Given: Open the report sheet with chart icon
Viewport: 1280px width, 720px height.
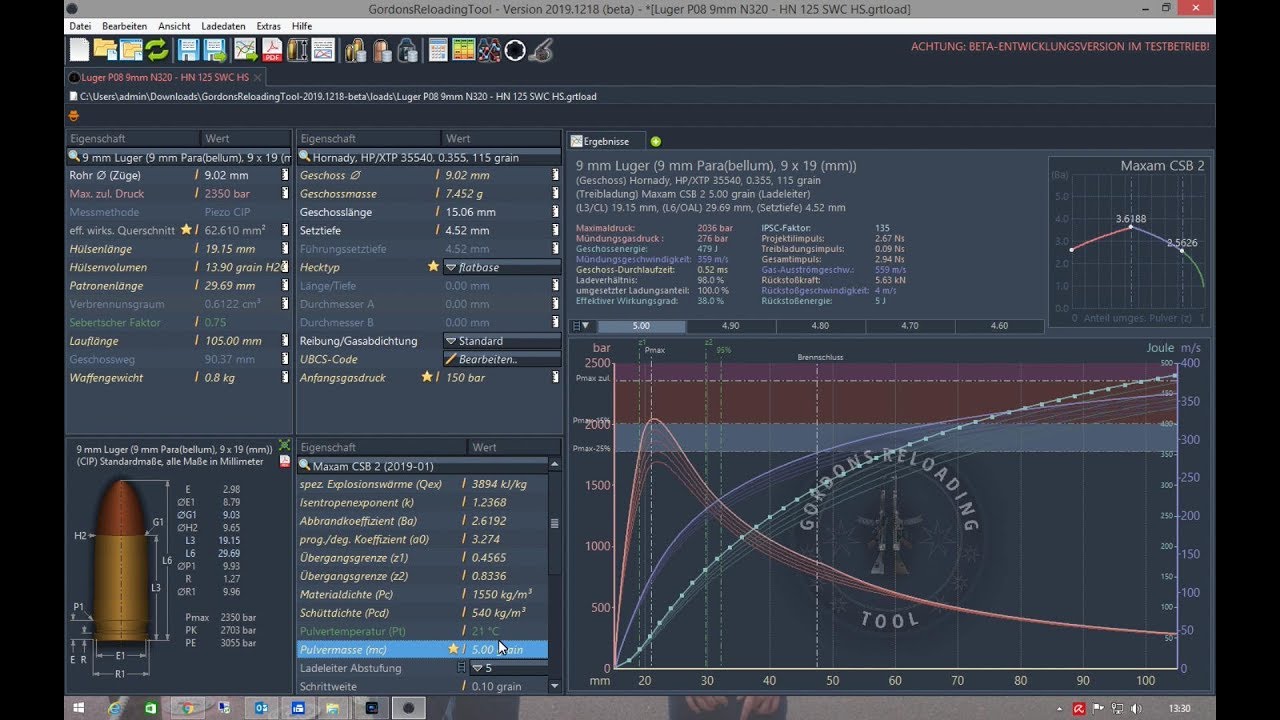Looking at the screenshot, I should (x=323, y=49).
